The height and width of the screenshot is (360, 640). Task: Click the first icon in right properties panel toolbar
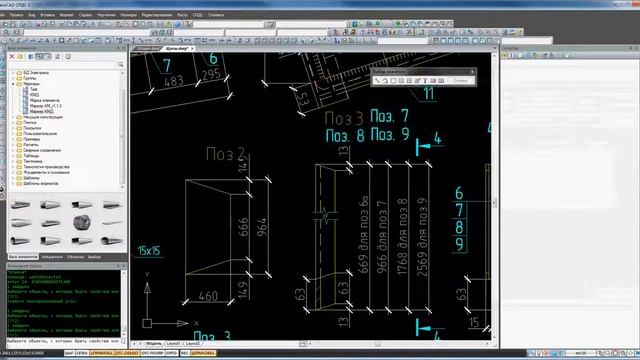click(x=505, y=55)
